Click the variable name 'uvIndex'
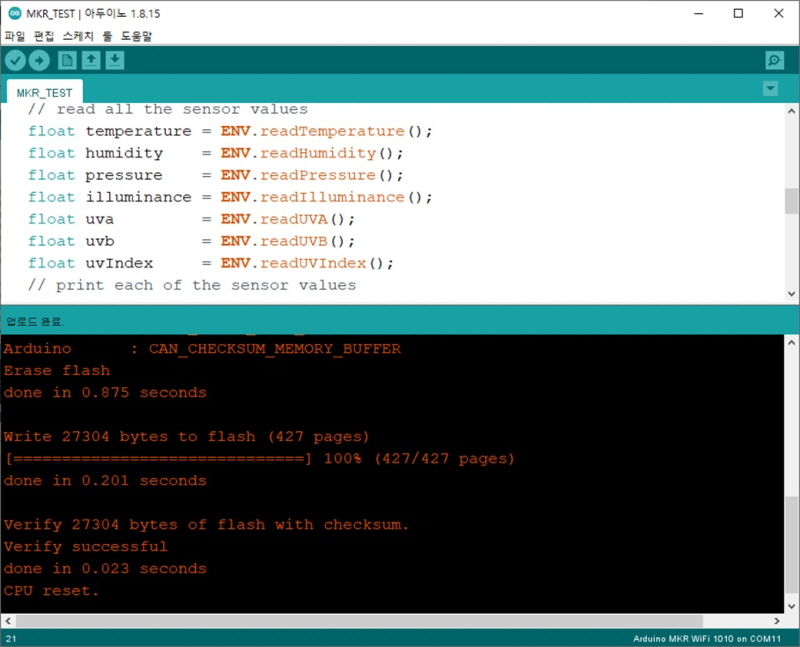Screen dimensions: 800x647 [x=119, y=263]
